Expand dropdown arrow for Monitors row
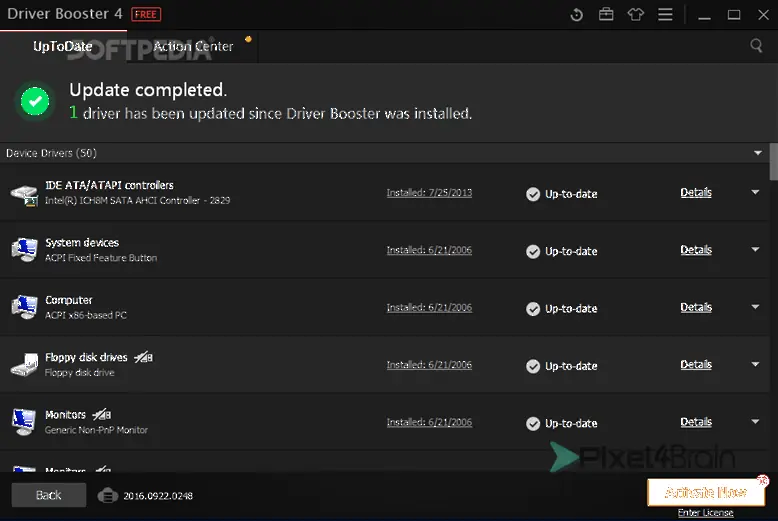Viewport: 778px width, 521px height. tap(755, 422)
